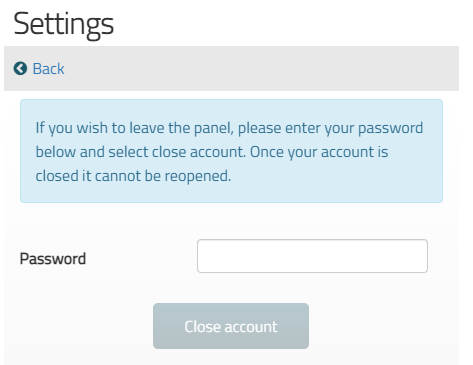
Task: Click left edge of password text box
Action: (x=202, y=256)
